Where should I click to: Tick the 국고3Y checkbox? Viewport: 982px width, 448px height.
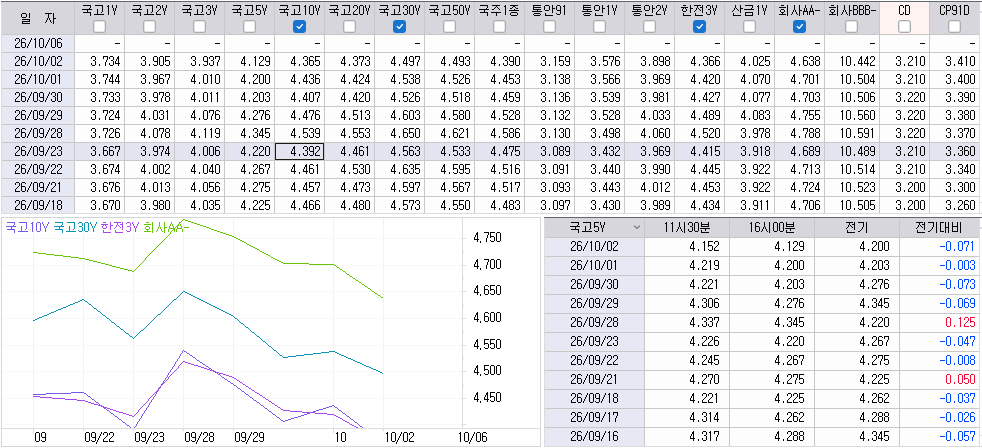(199, 26)
